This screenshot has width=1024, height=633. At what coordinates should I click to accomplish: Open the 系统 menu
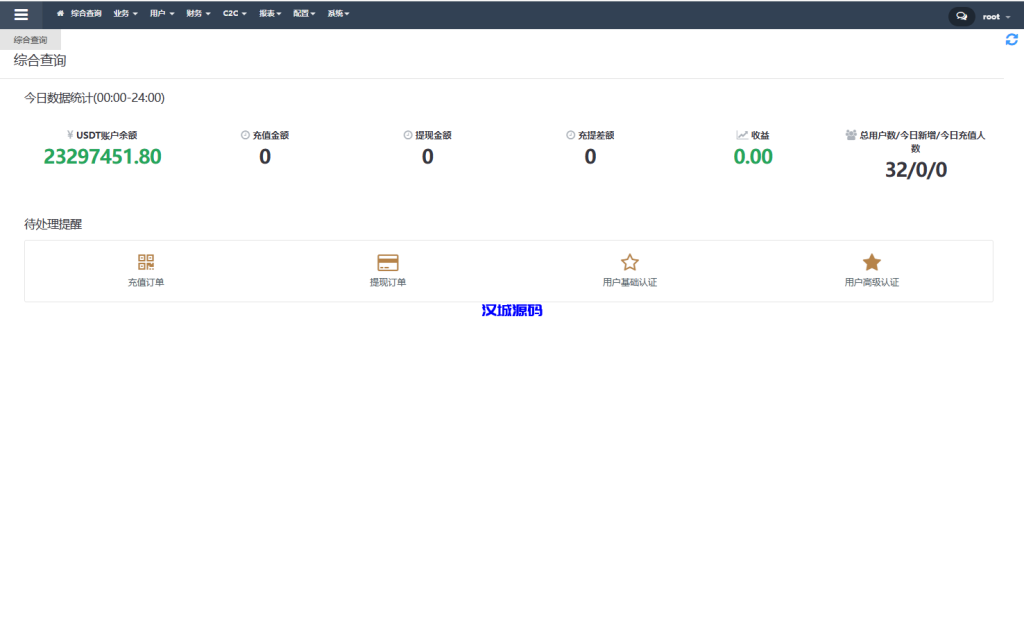[338, 15]
